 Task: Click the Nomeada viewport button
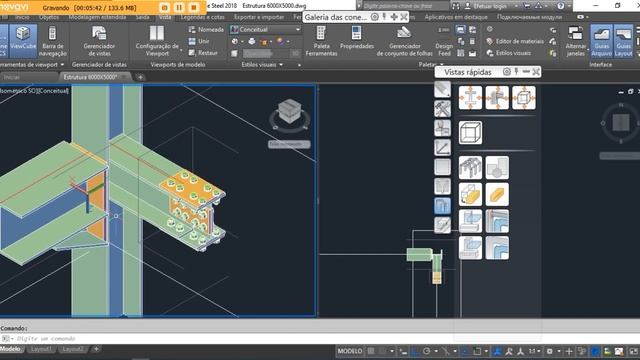click(x=206, y=29)
